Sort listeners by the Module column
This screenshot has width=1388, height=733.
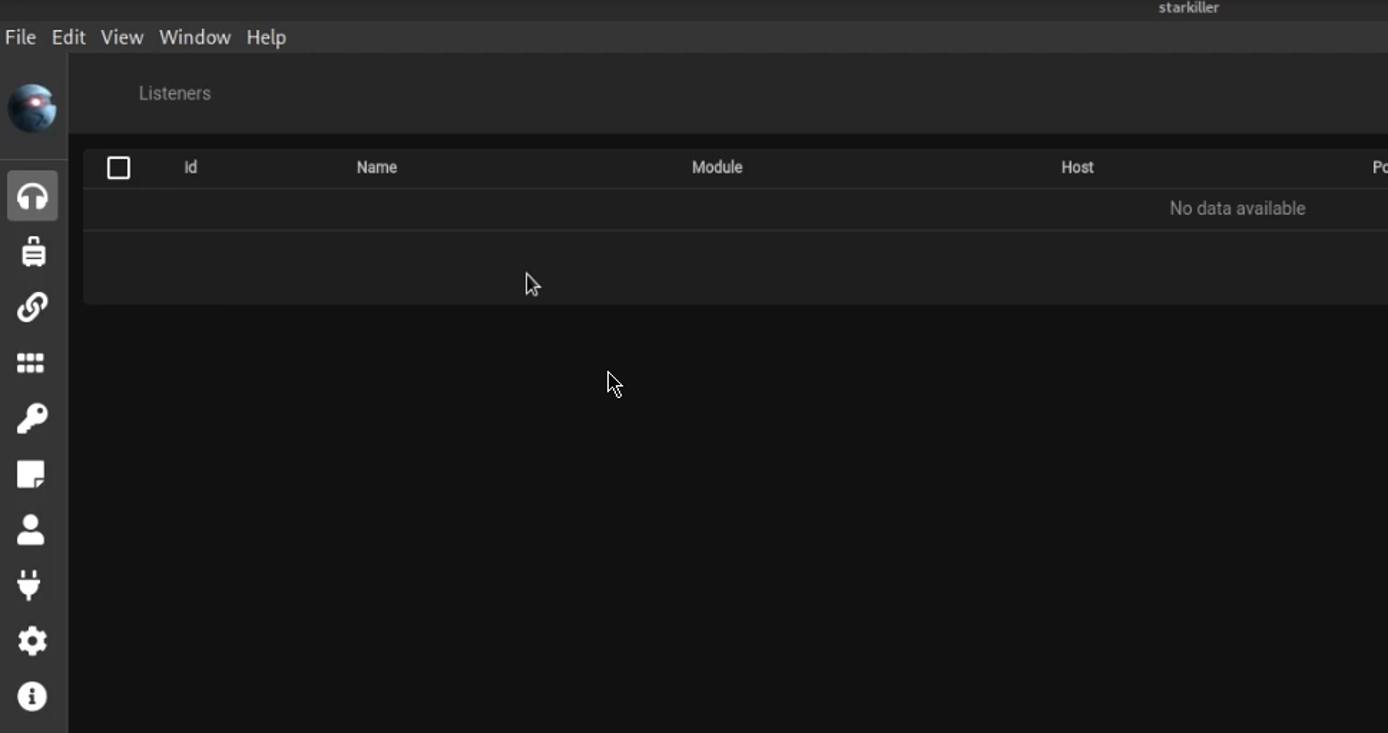point(717,167)
